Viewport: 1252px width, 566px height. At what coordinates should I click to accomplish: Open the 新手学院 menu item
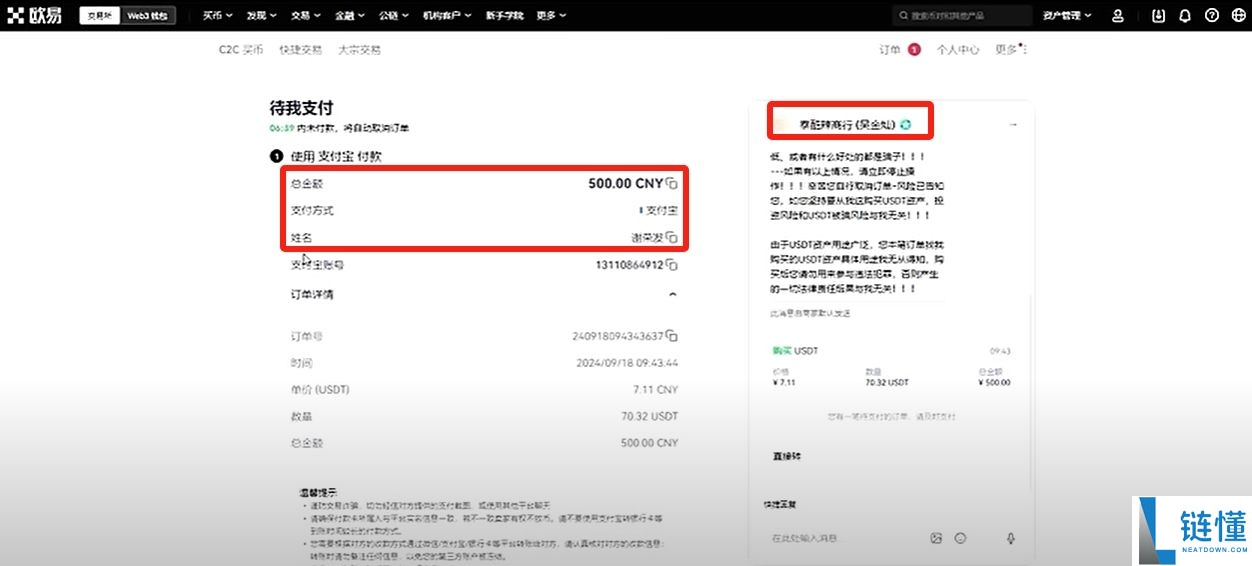click(x=504, y=16)
